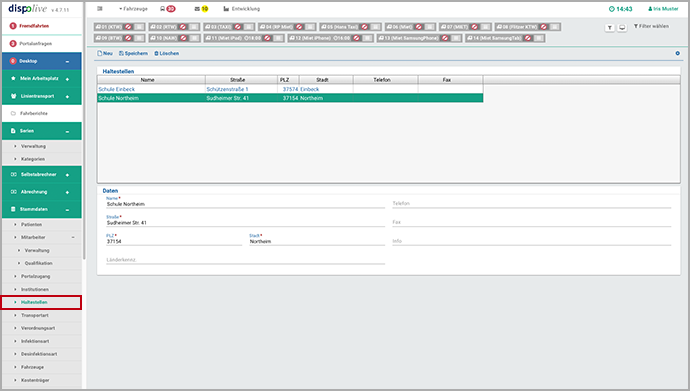Toggle the box next to 09 (BTW)
Image resolution: width=690 pixels, height=391 pixels.
point(139,38)
